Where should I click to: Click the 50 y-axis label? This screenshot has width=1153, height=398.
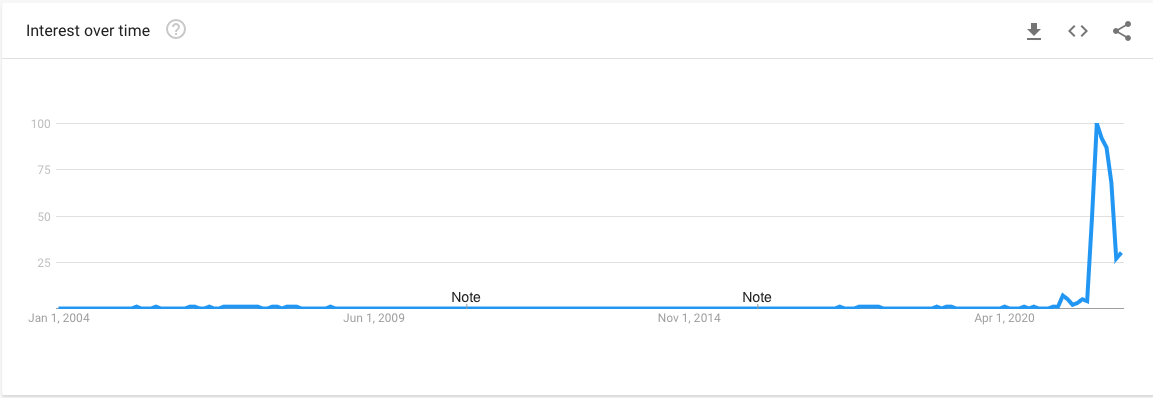43,216
